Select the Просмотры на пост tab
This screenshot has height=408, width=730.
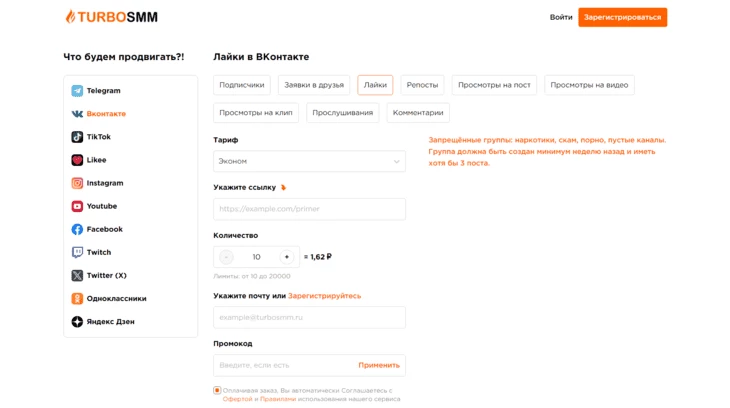494,85
